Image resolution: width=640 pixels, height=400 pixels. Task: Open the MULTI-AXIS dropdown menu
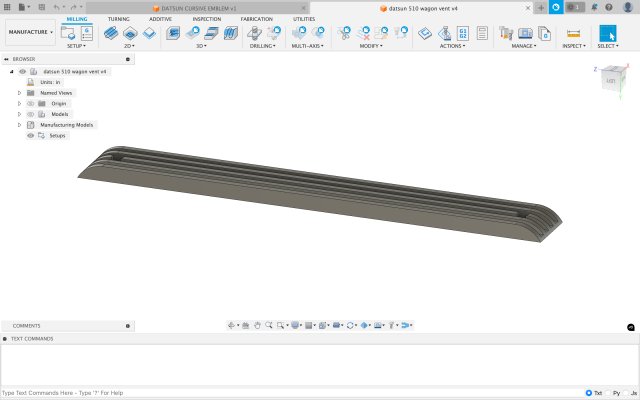tap(308, 46)
